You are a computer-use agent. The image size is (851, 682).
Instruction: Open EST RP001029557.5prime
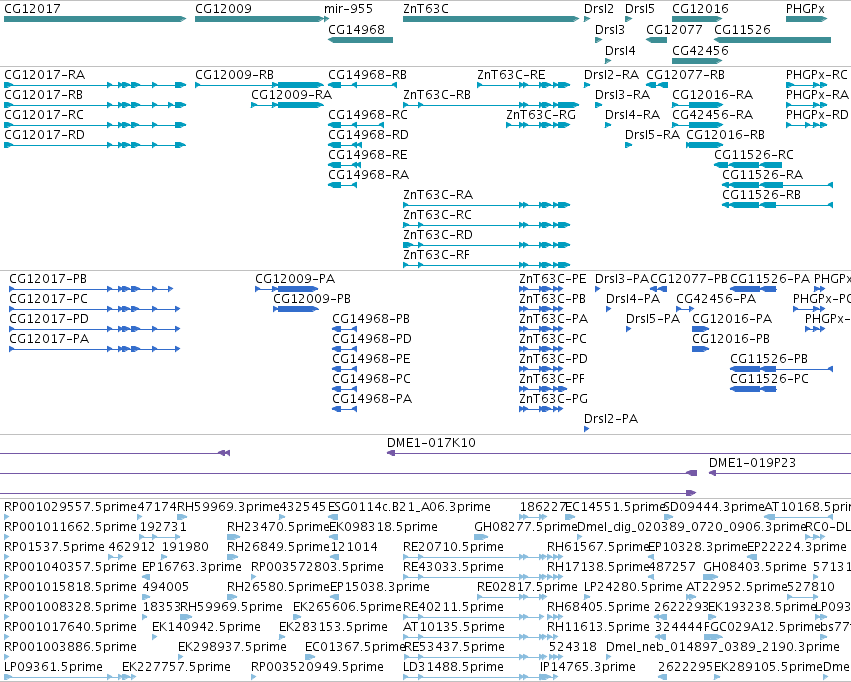point(7,517)
